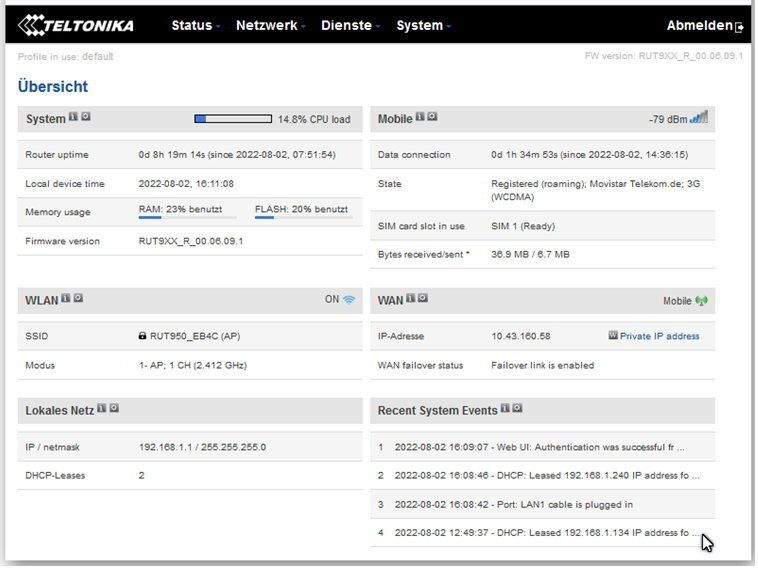Click the WAN Mobile antenna icon
Viewport: 758px width, 569px height.
tap(701, 301)
